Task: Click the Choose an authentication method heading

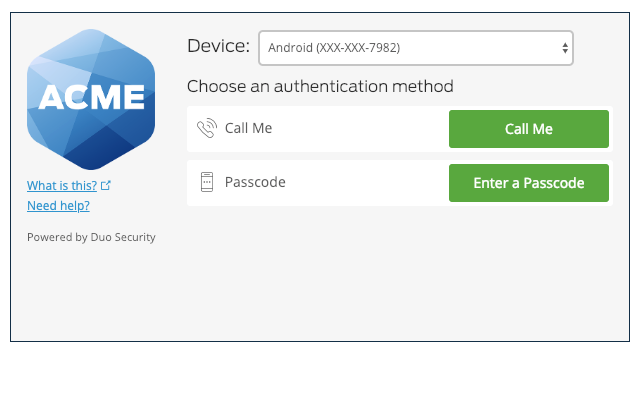Action: pyautogui.click(x=320, y=87)
